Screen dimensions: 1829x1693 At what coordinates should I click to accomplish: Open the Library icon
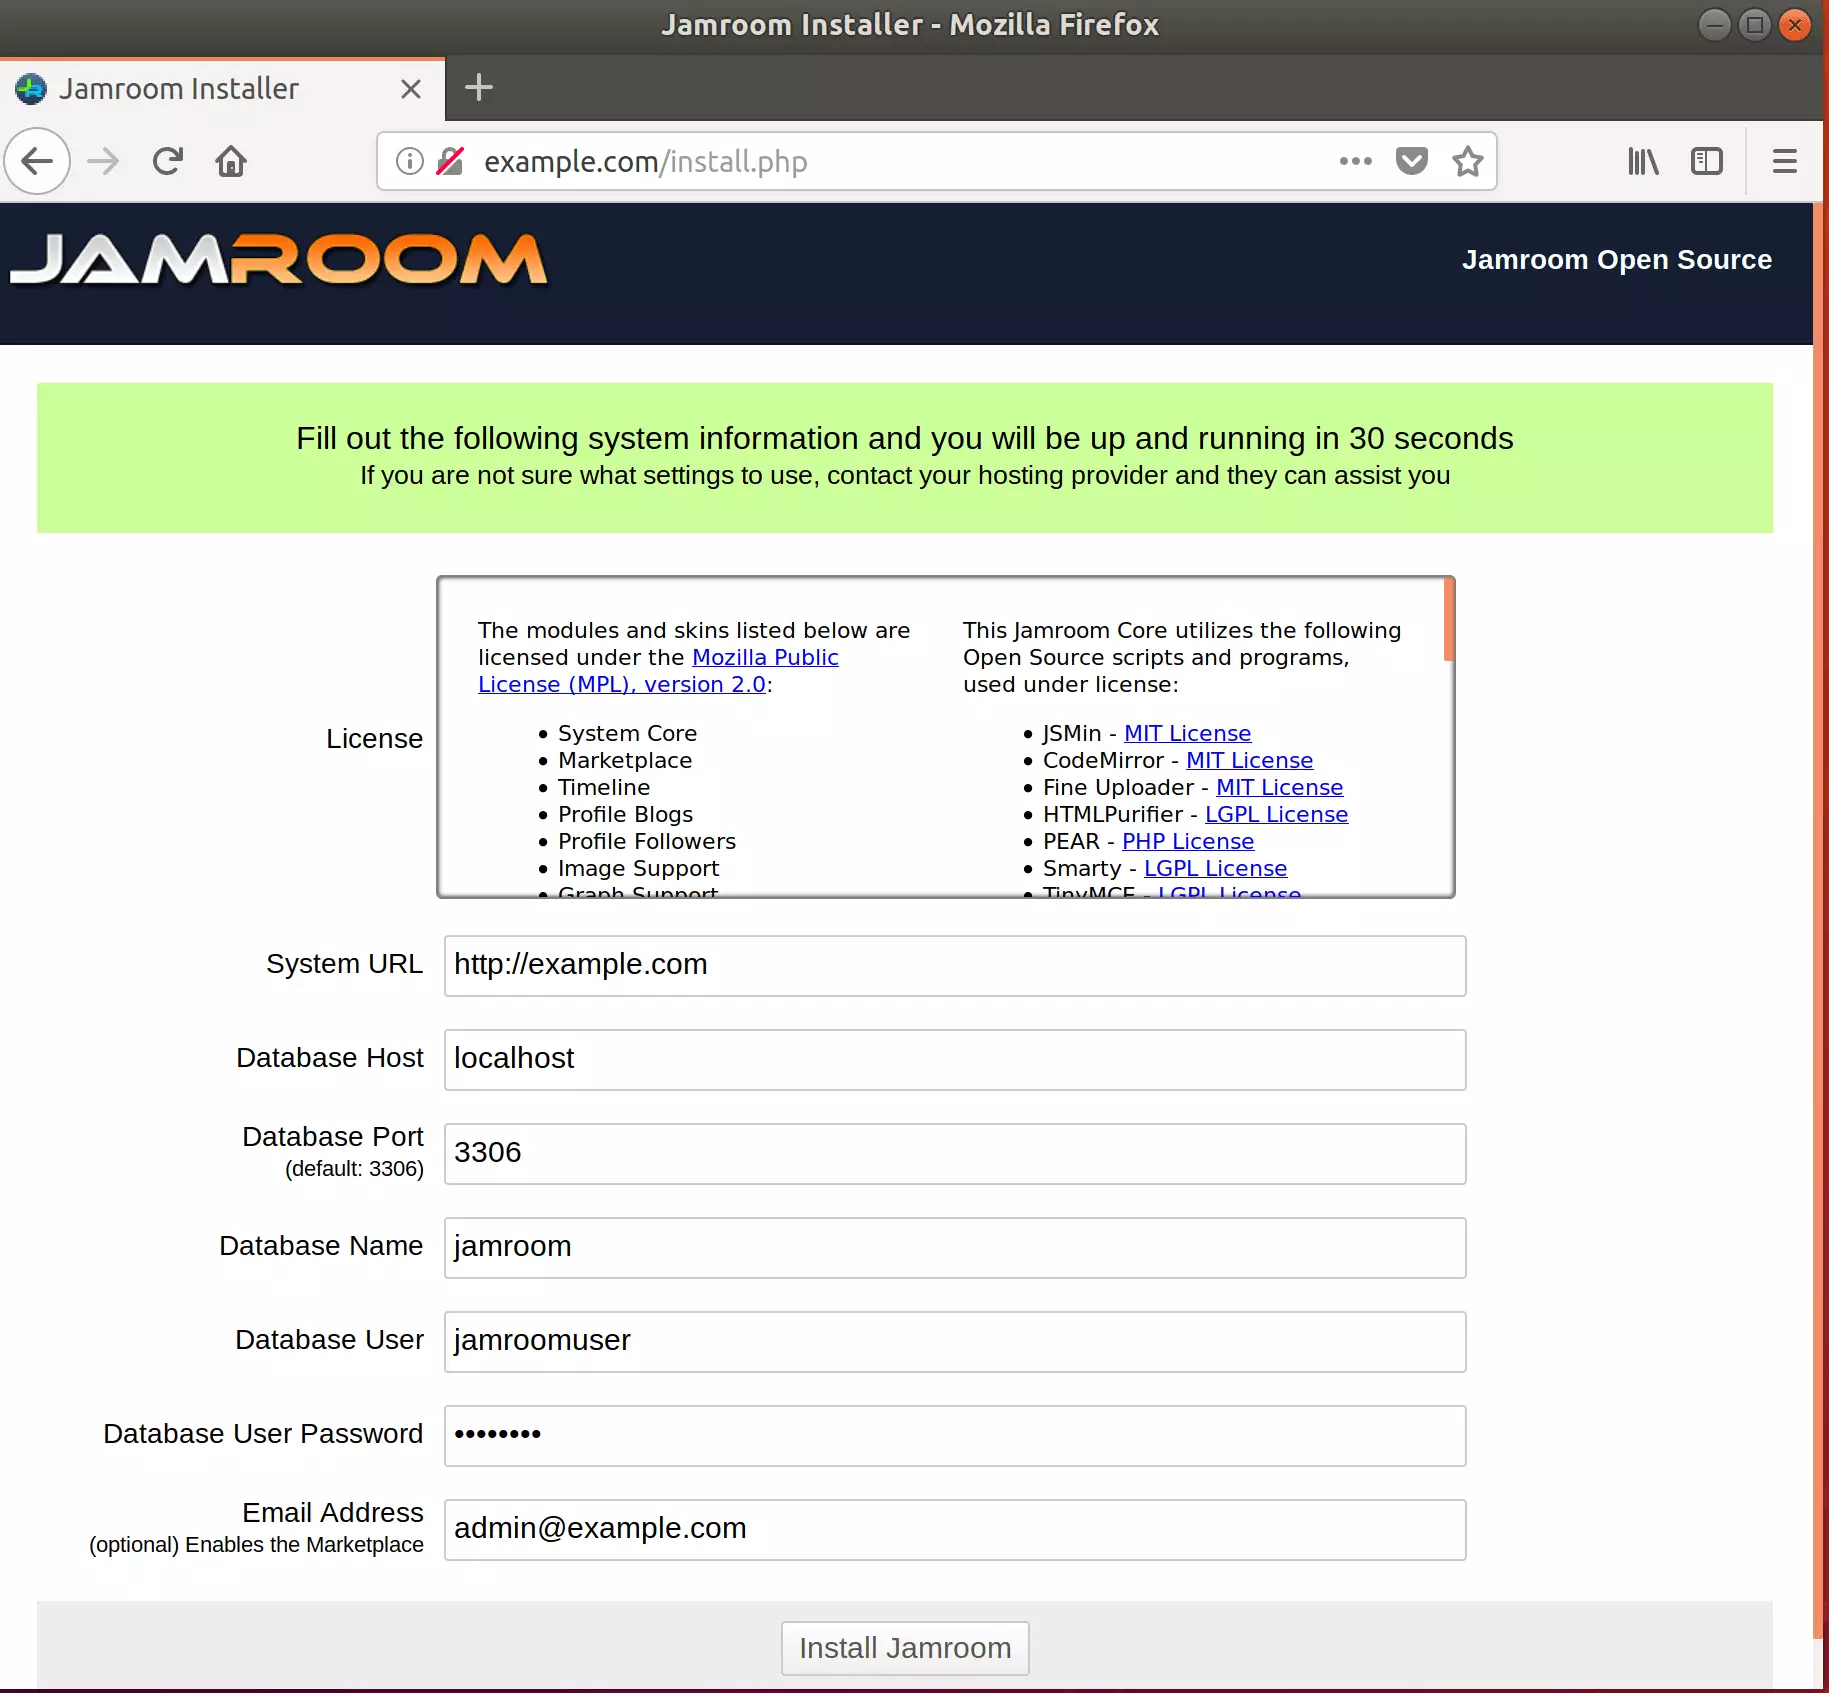point(1643,161)
